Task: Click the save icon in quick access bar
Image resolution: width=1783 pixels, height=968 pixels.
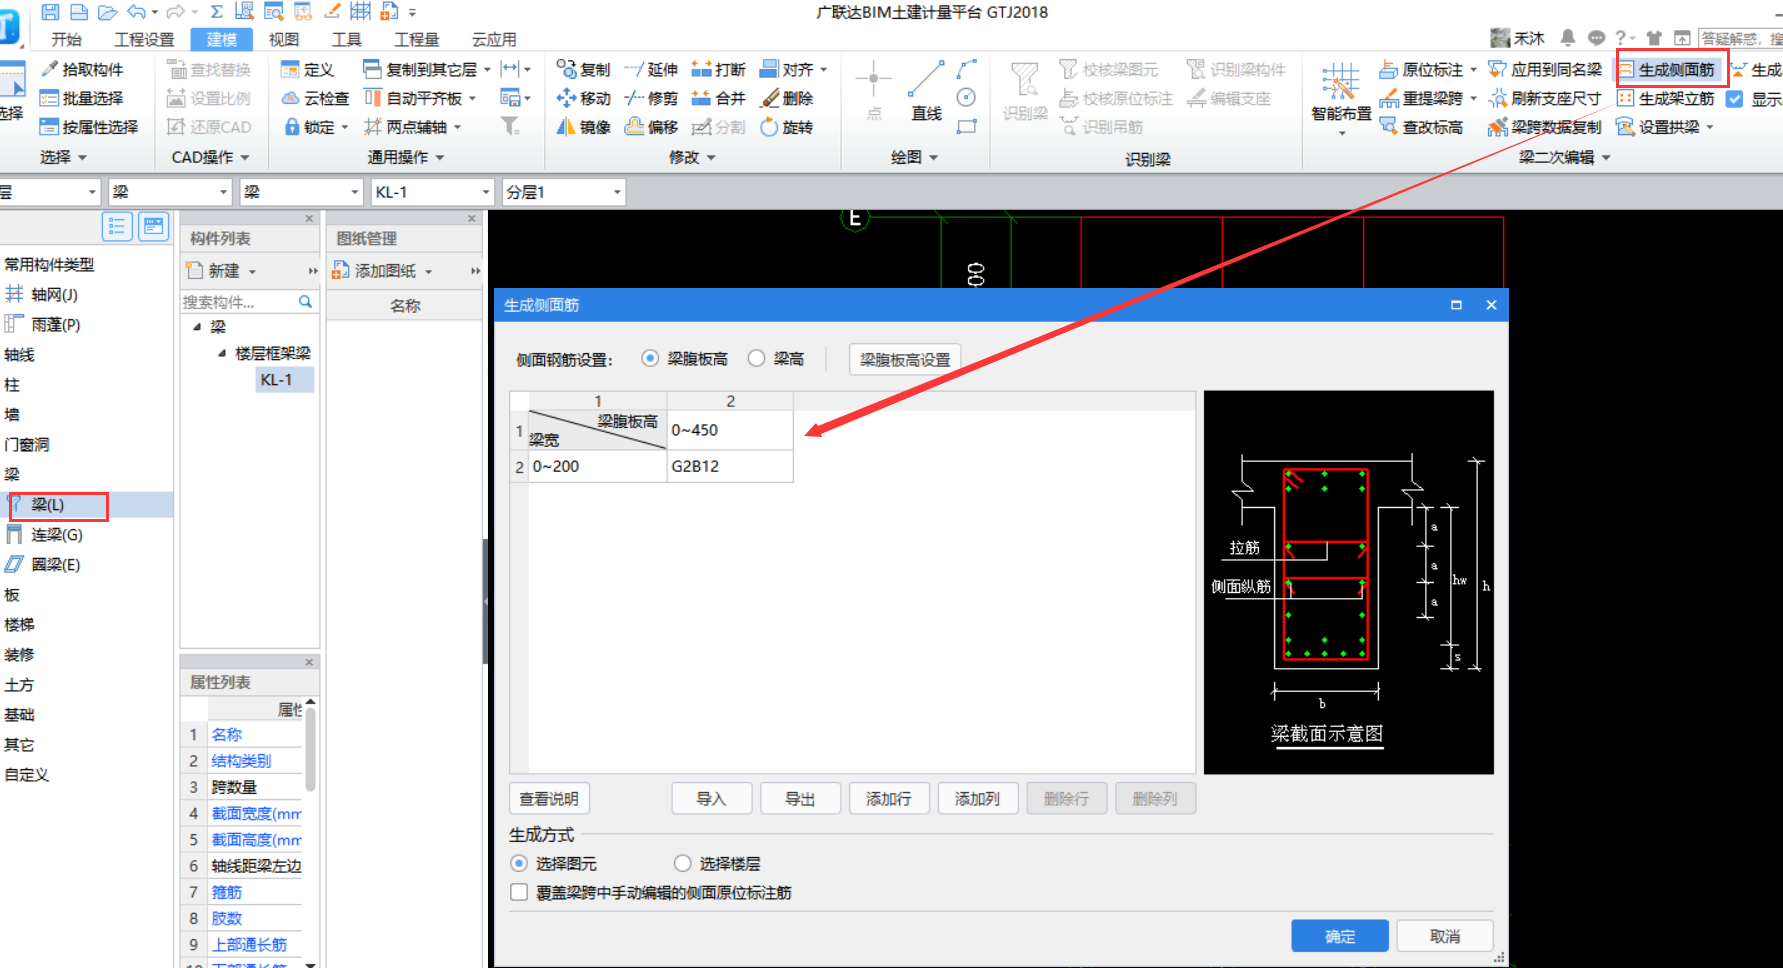Action: pyautogui.click(x=50, y=12)
